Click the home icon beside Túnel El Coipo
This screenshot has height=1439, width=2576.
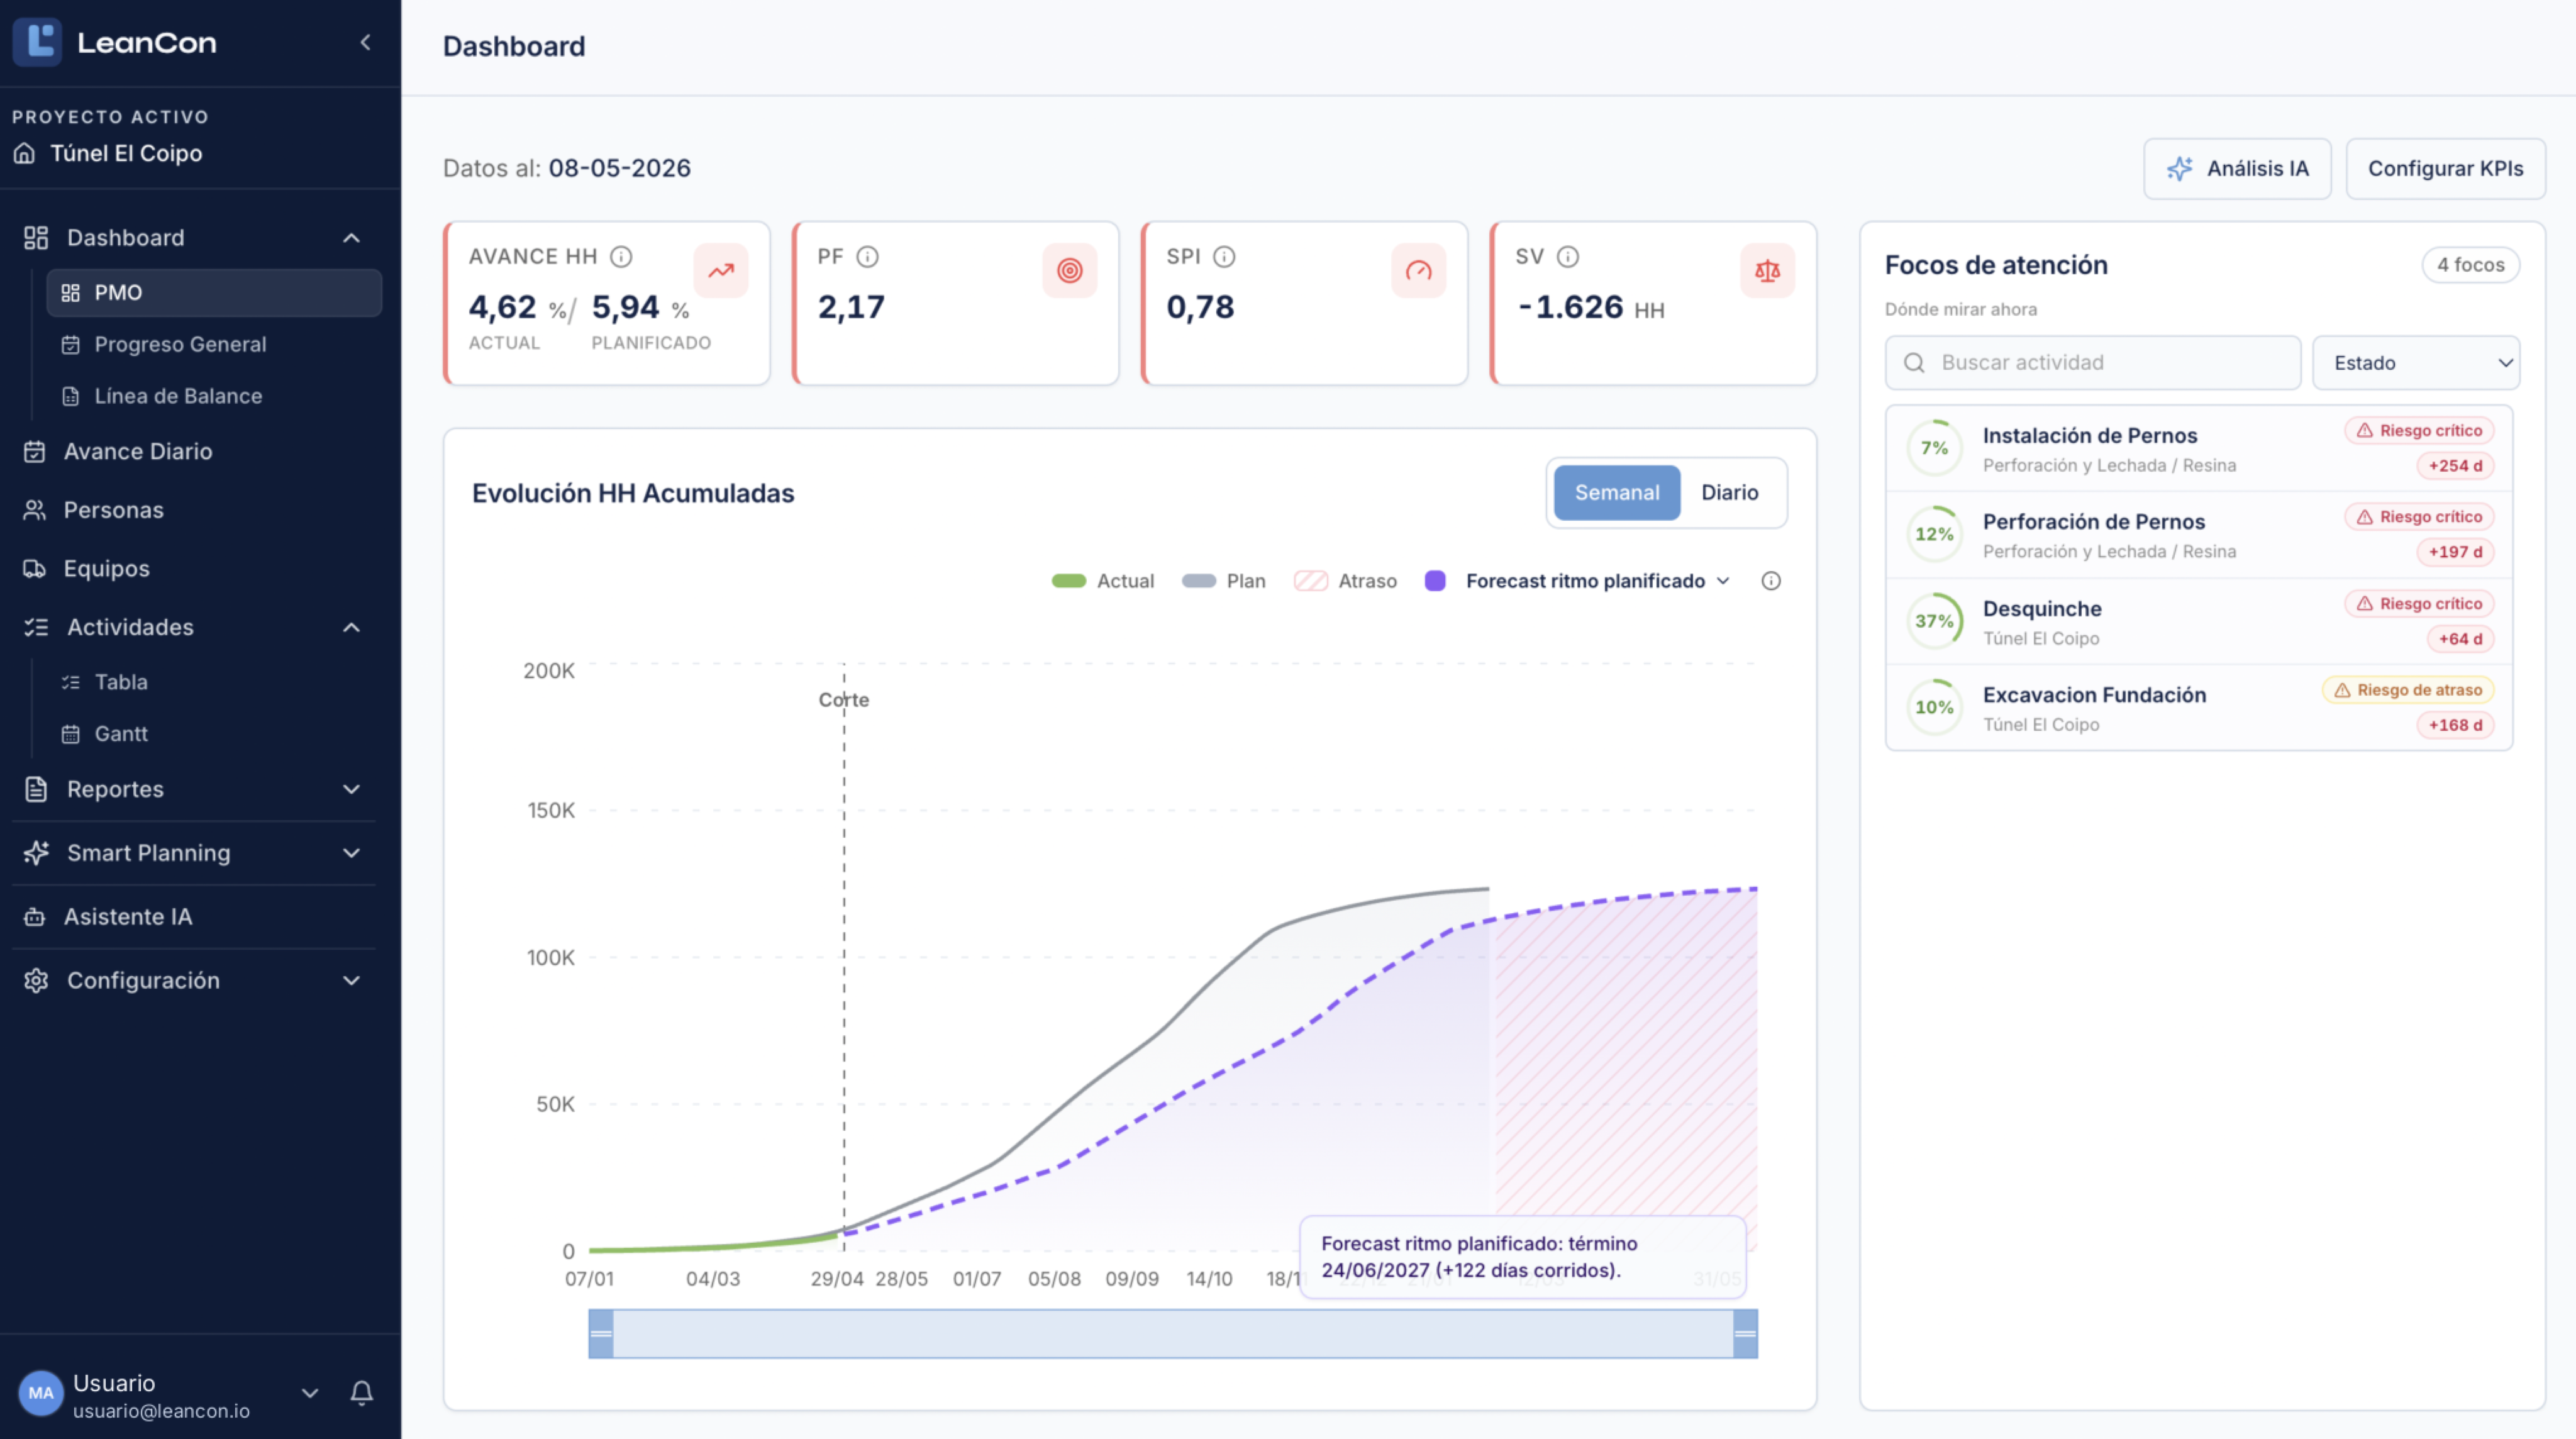tap(24, 153)
